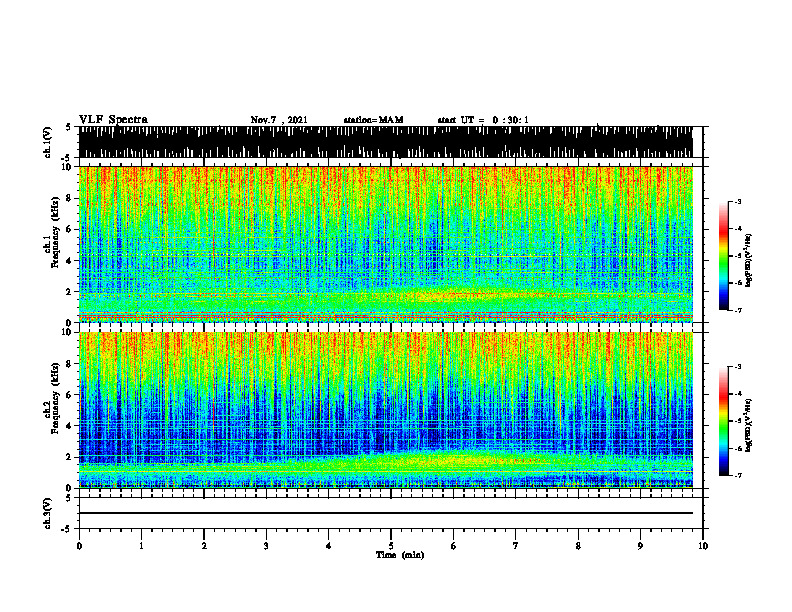This screenshot has width=792, height=612.
Task: Click time axis tick label "2"
Action: tap(204, 546)
